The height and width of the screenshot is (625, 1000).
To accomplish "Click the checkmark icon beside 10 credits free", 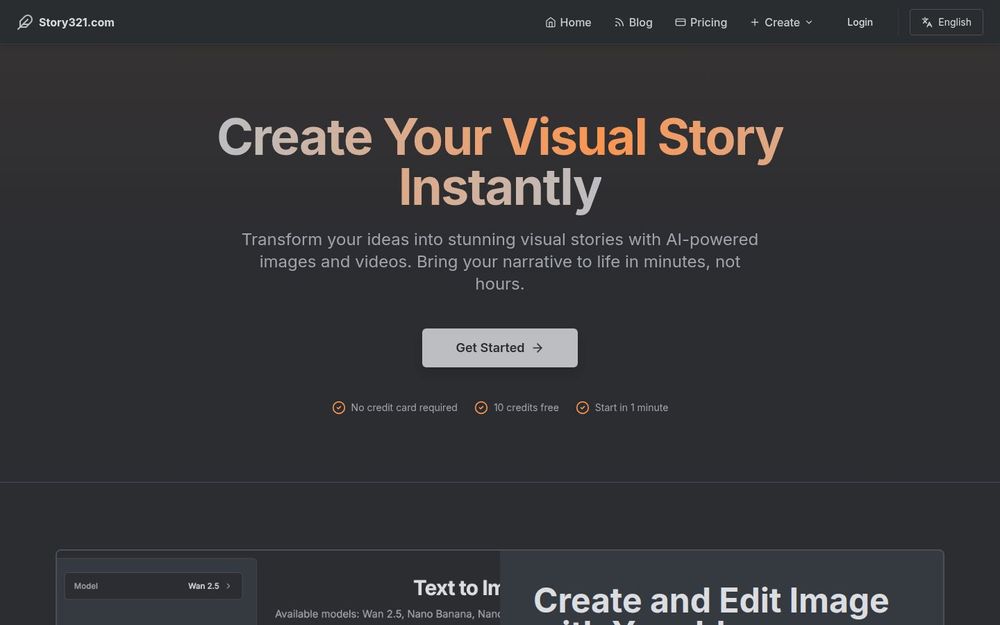I will [482, 408].
